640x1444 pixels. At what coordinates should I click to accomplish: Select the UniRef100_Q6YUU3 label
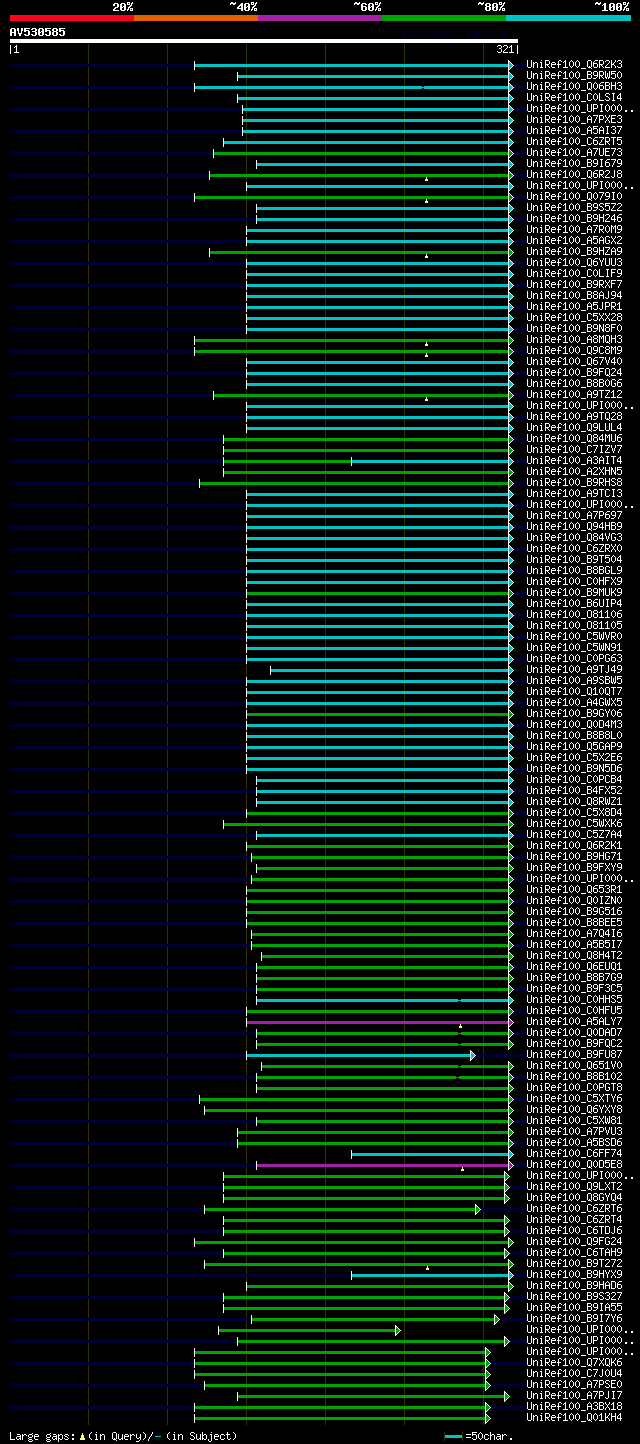tap(574, 263)
